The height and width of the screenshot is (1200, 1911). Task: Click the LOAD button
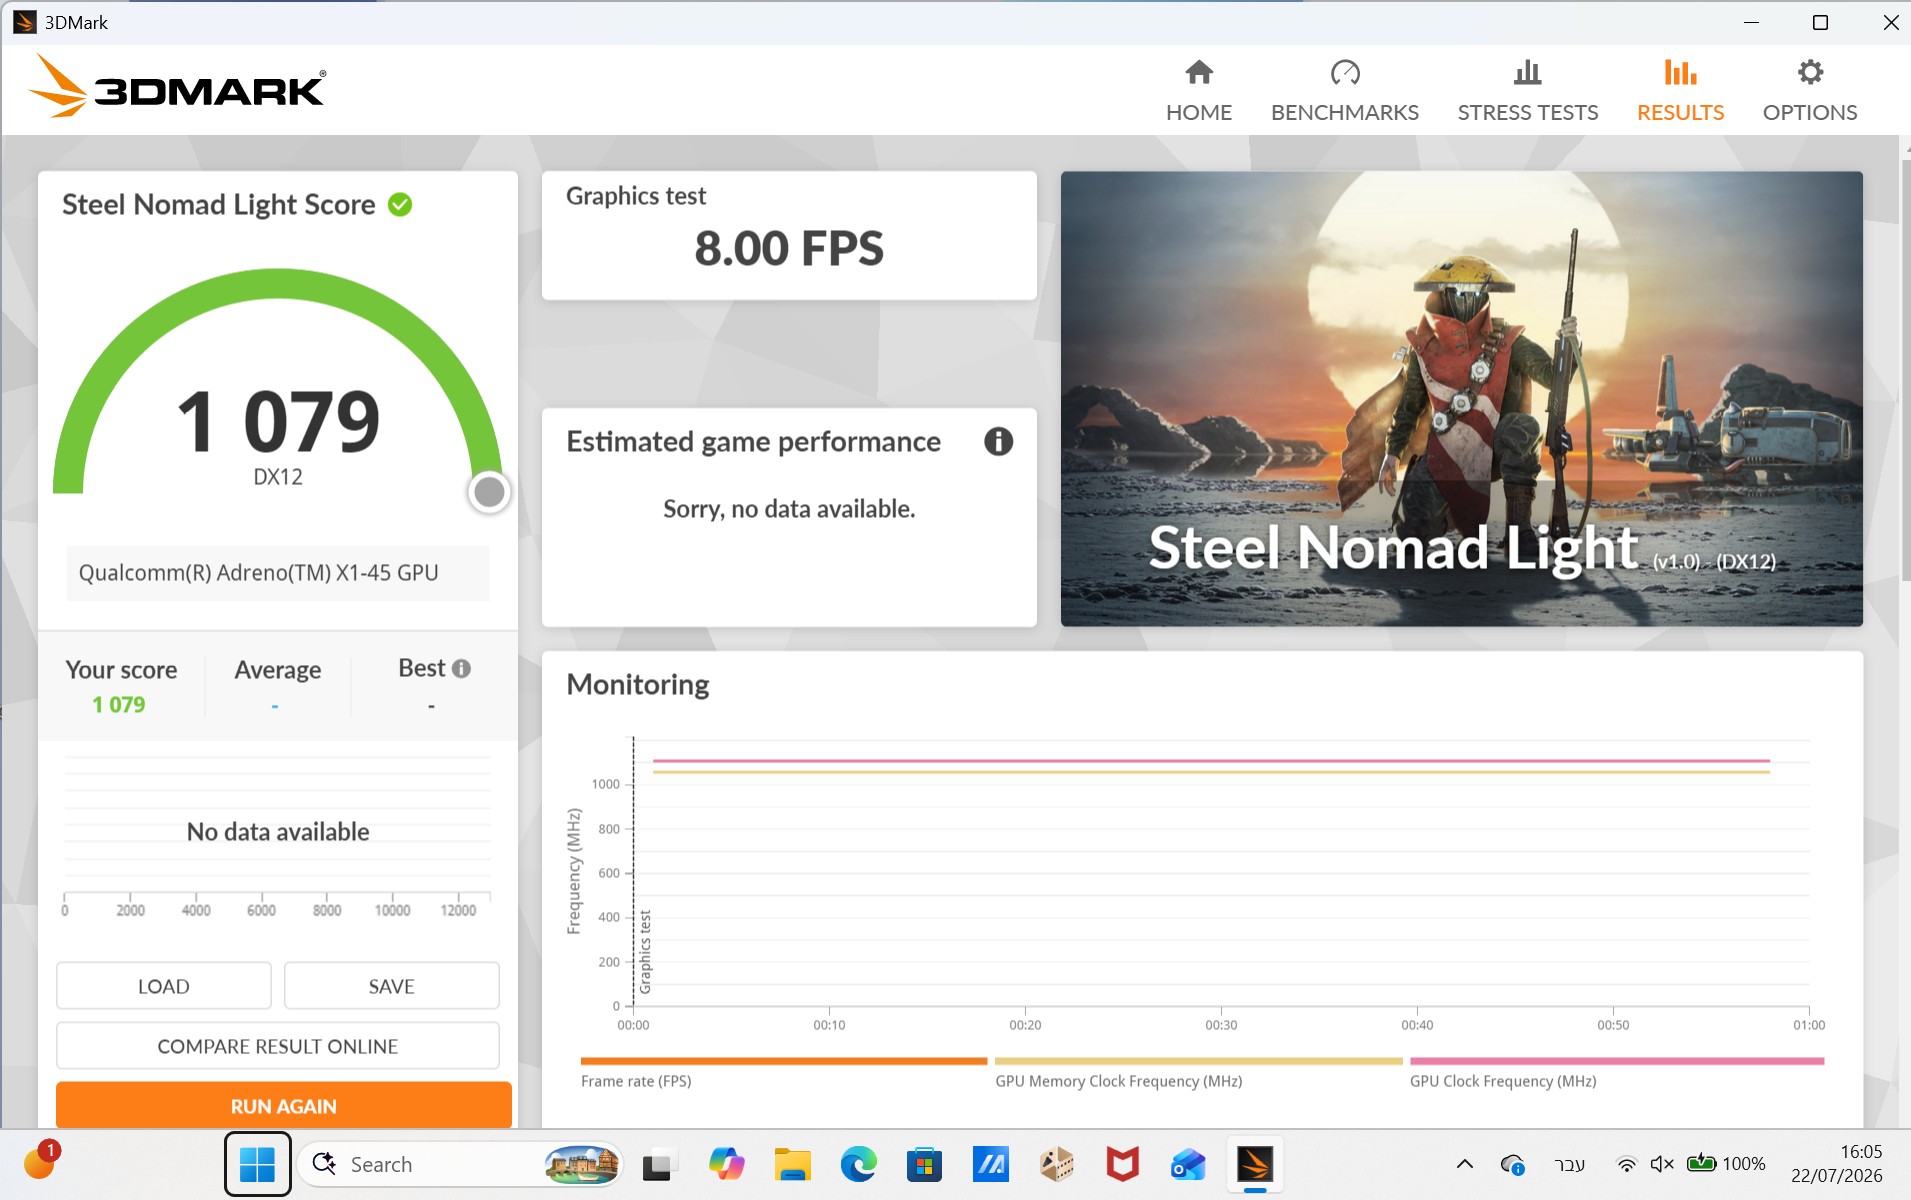pyautogui.click(x=163, y=986)
